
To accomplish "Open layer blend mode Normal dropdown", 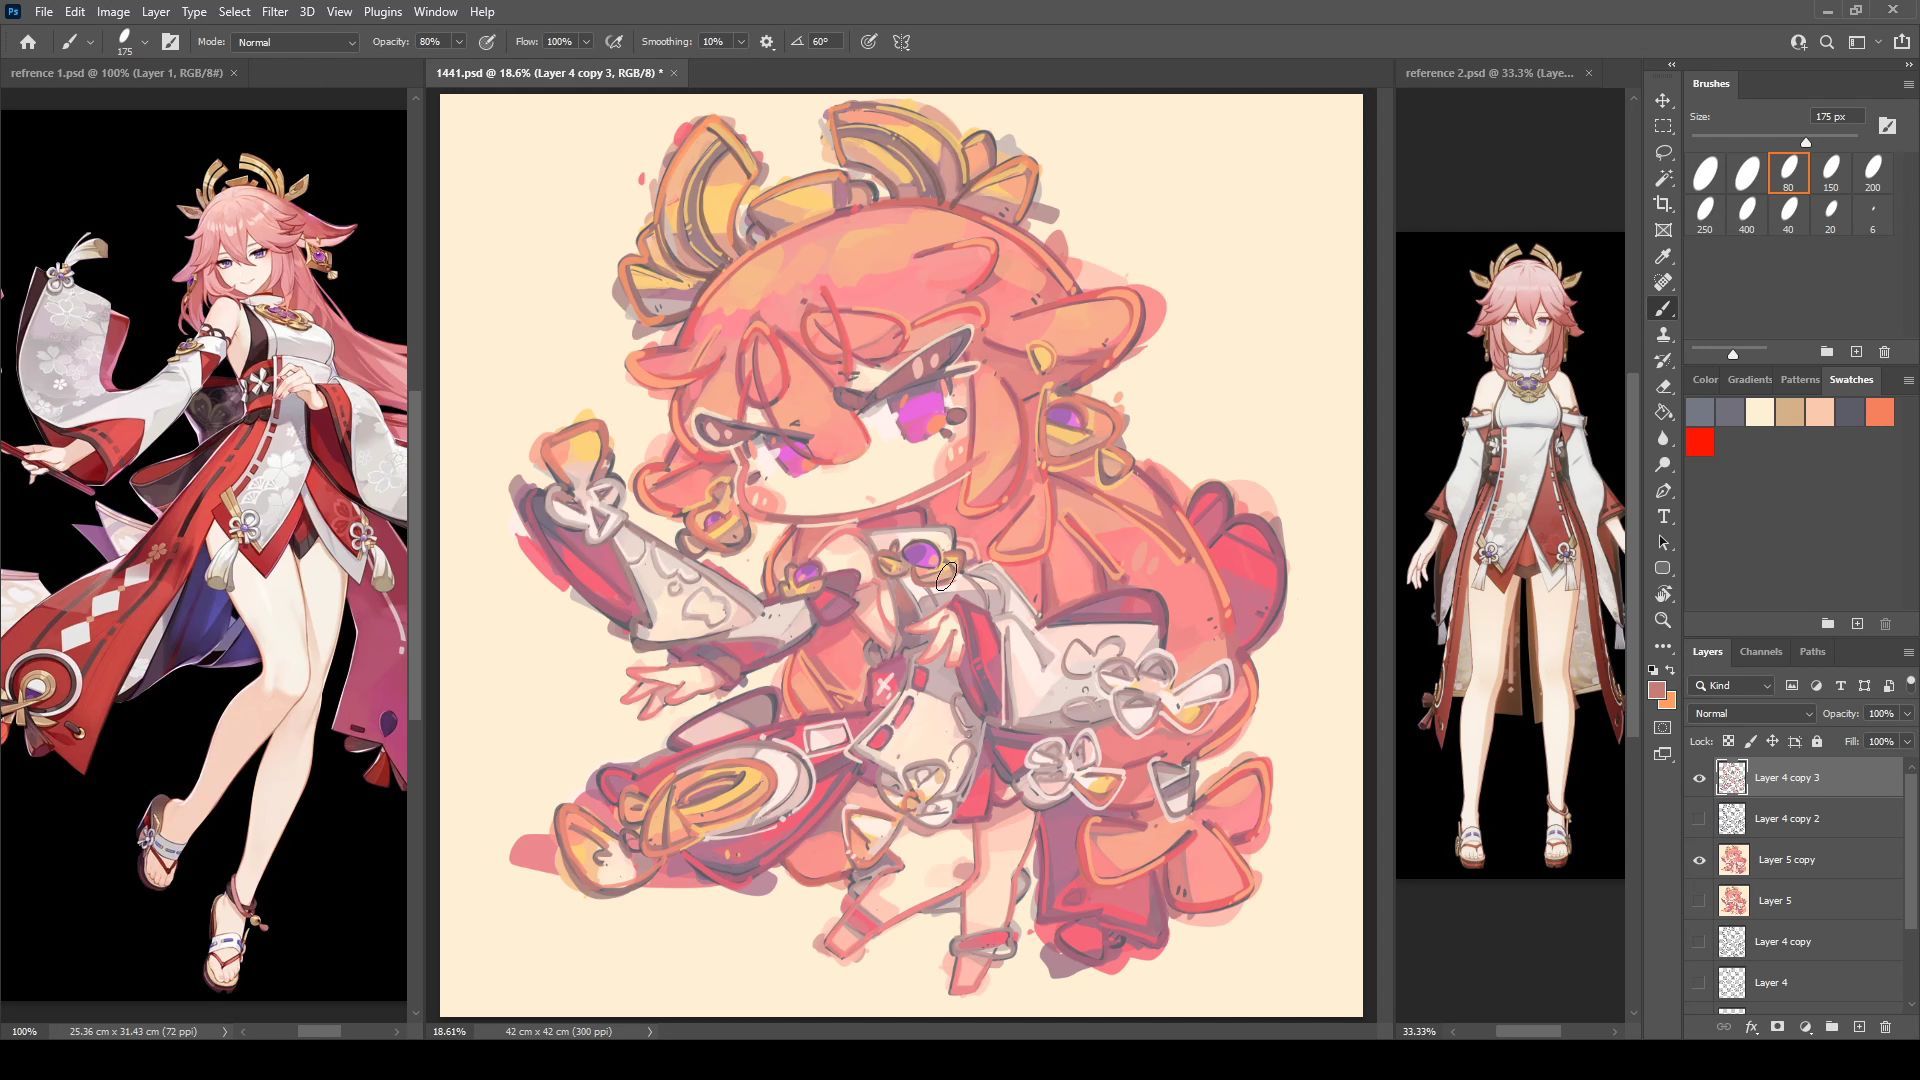I will click(x=1752, y=714).
